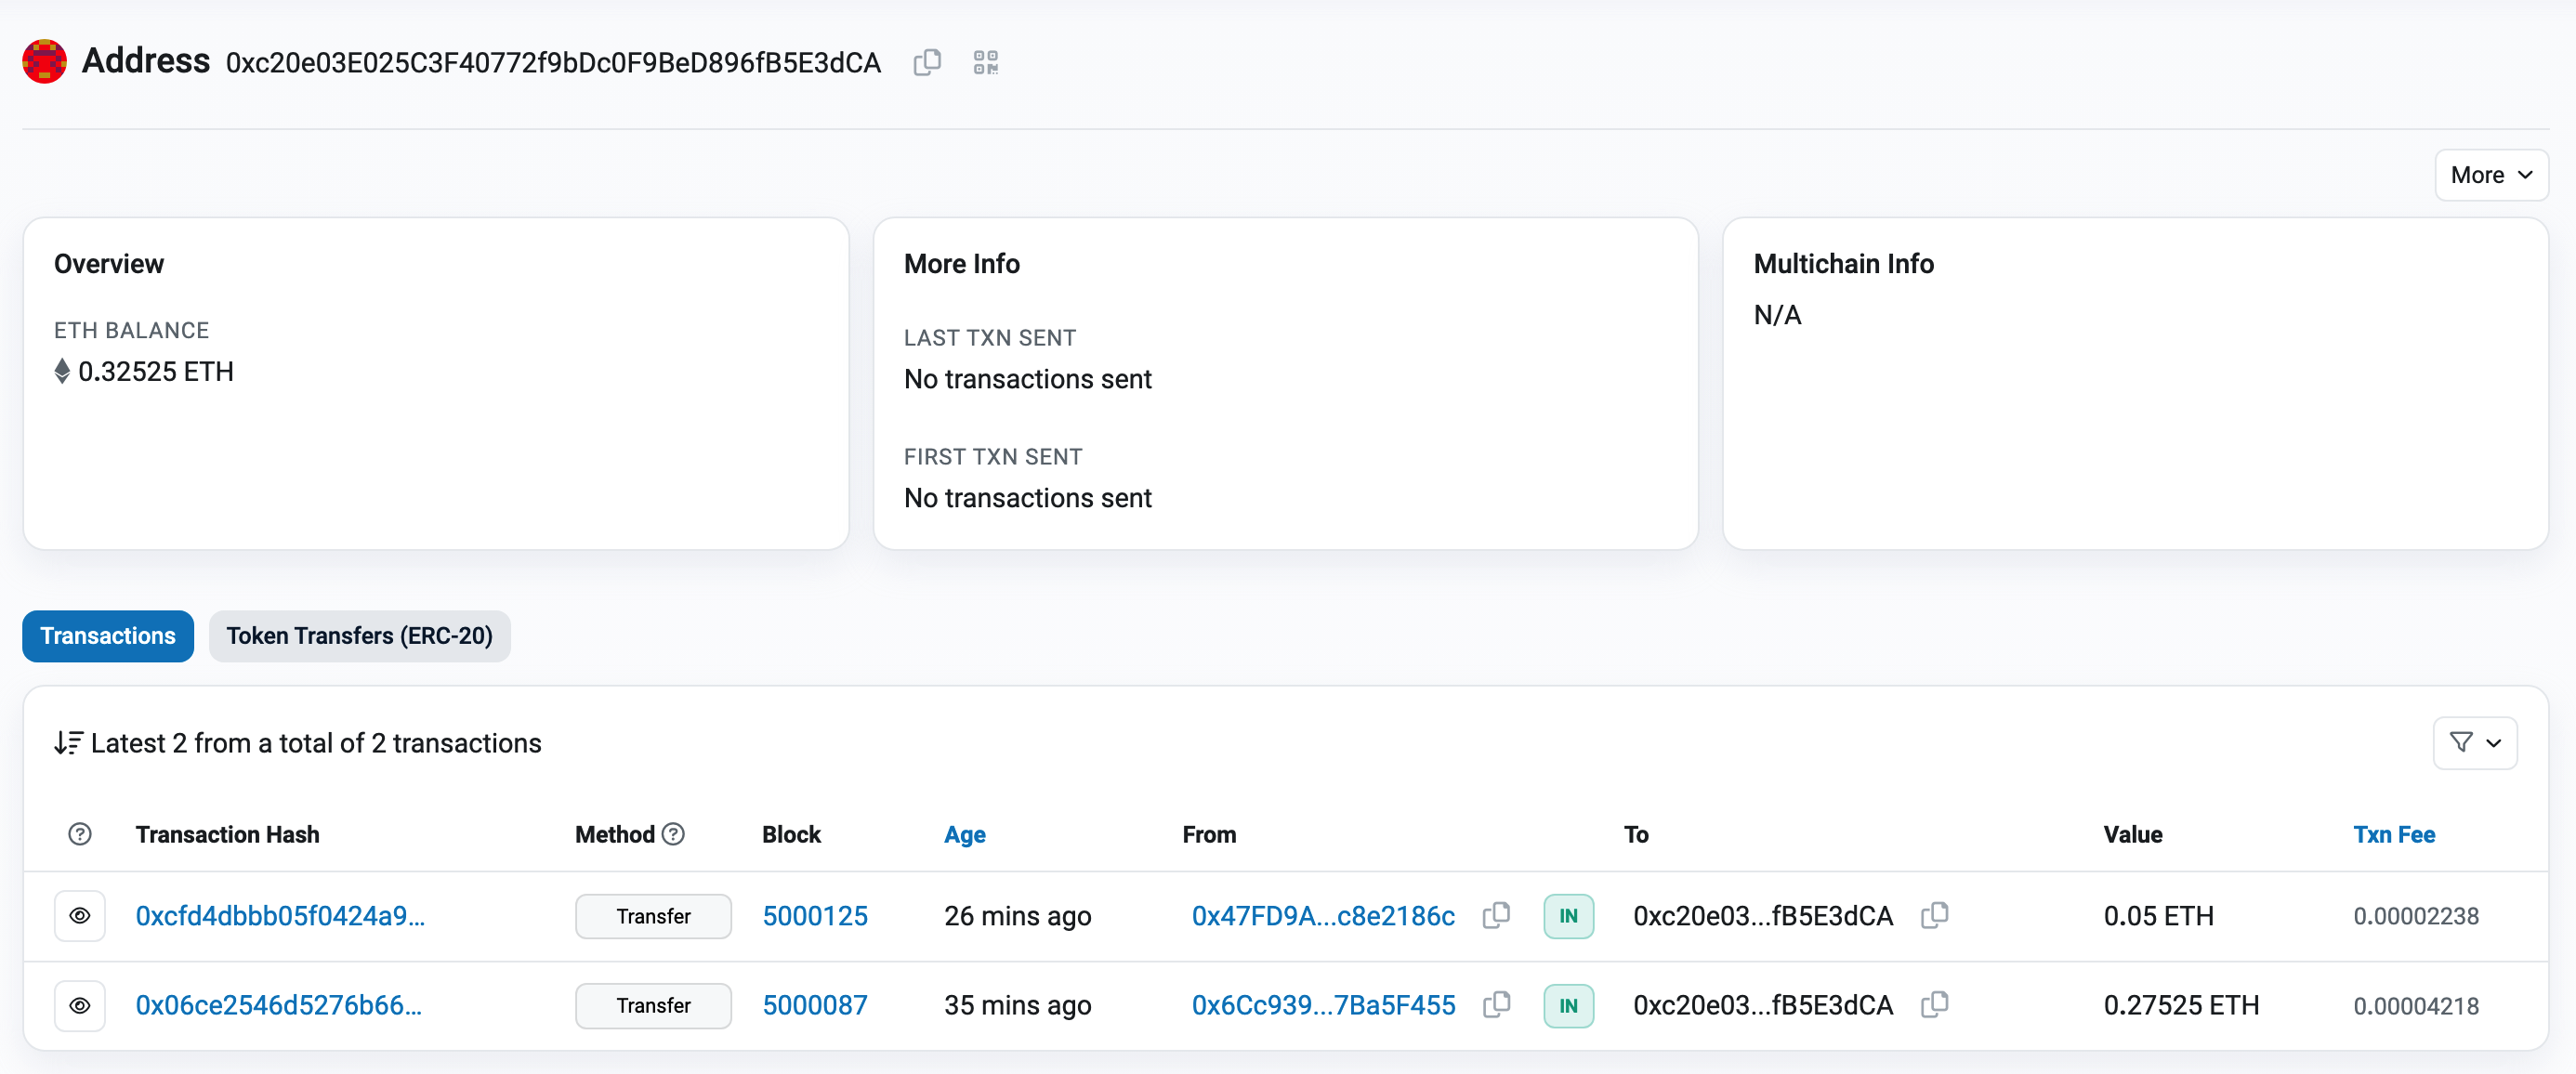Open the address QR code
The image size is (2576, 1074).
click(985, 62)
